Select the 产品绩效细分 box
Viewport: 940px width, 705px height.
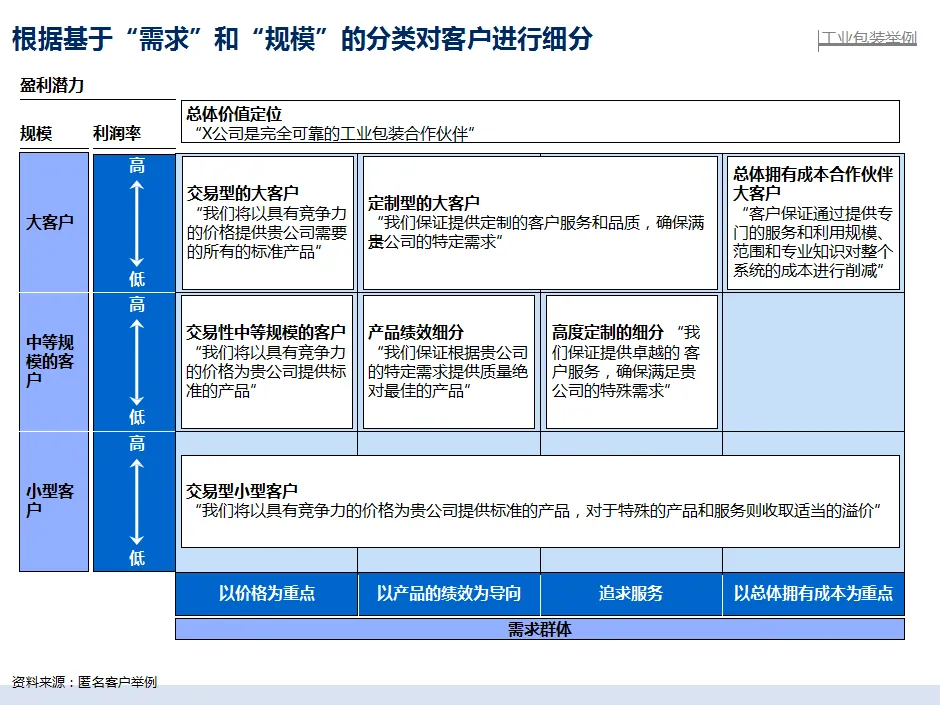click(x=448, y=361)
